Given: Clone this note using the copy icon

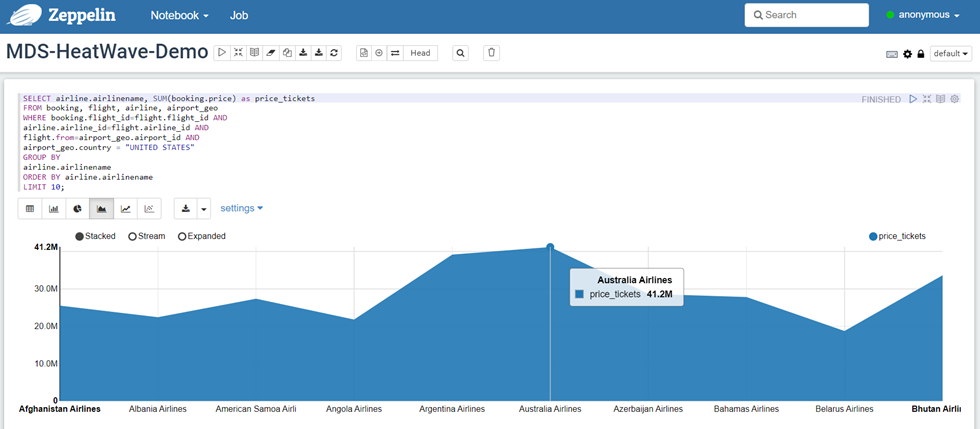Looking at the screenshot, I should (x=287, y=53).
